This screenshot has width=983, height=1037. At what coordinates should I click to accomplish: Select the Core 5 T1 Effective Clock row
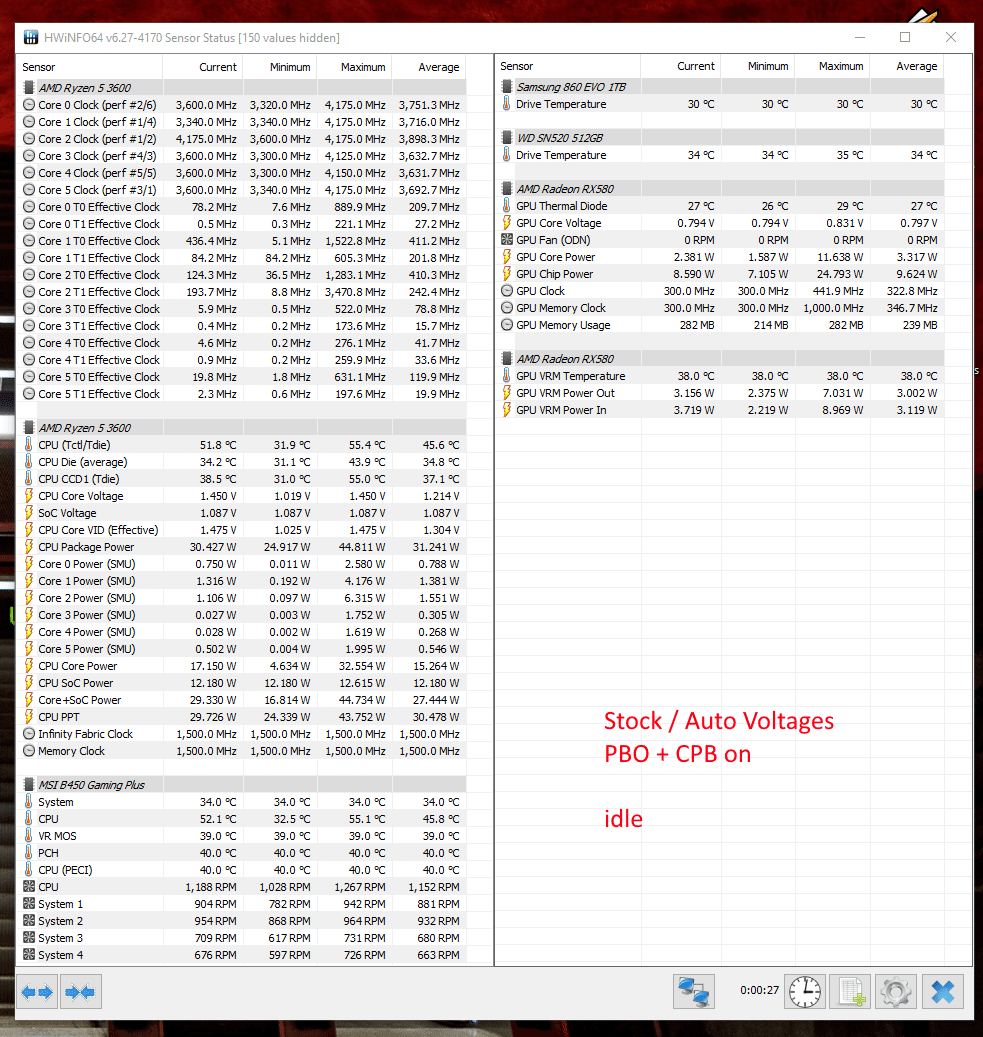[x=241, y=394]
